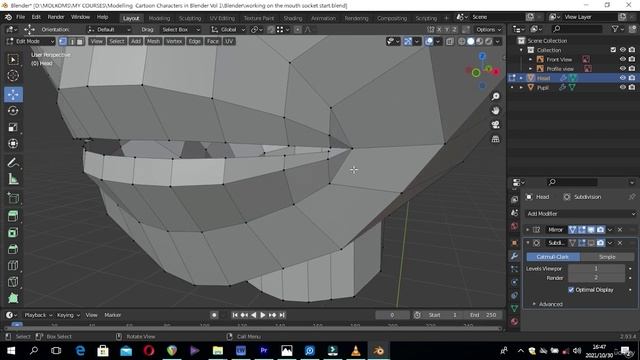This screenshot has width=640, height=360.
Task: Select the Poly Build tool
Action: 13,298
